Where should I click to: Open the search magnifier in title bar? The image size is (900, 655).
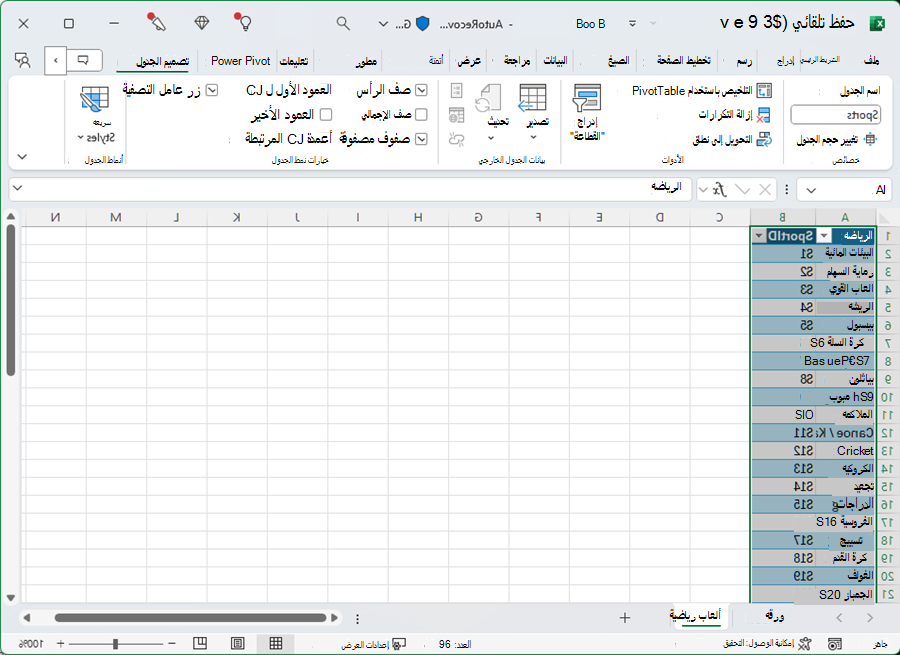[343, 24]
